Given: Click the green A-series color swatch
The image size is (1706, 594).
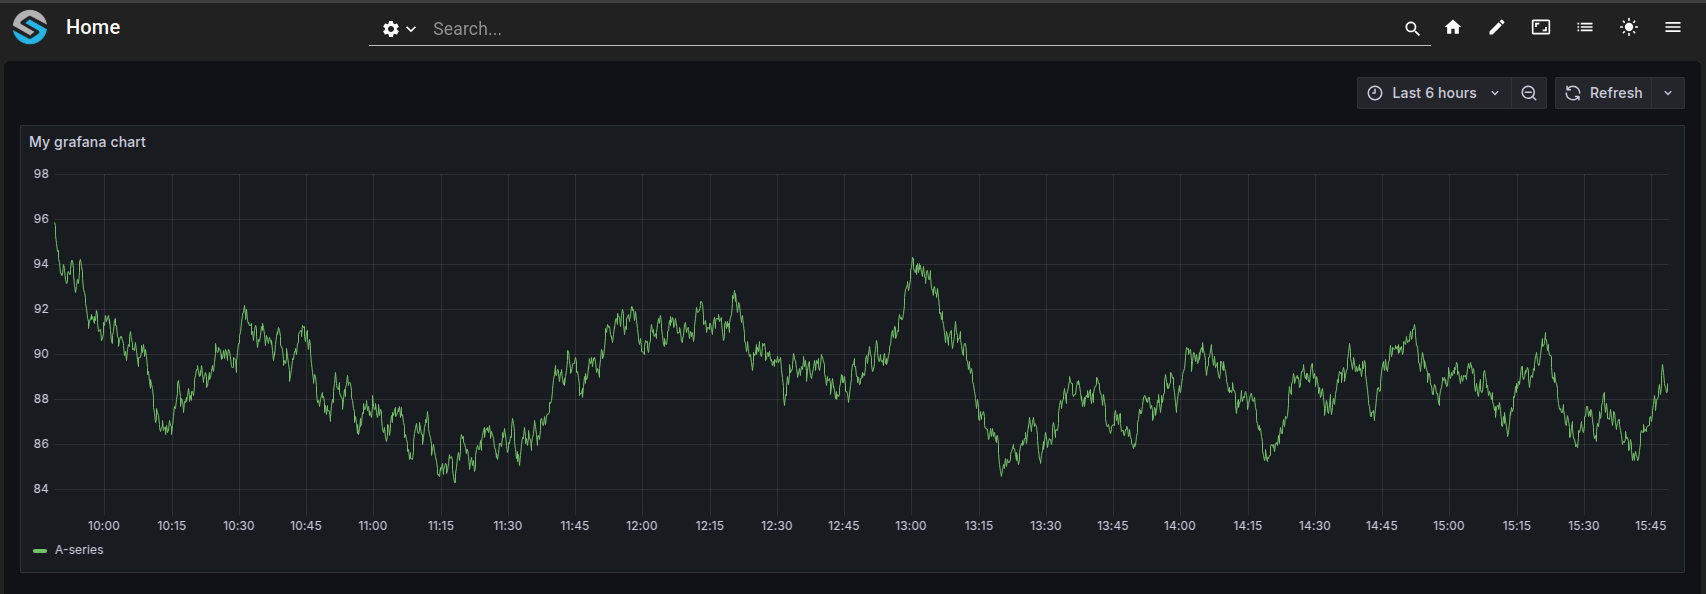Looking at the screenshot, I should (x=40, y=551).
